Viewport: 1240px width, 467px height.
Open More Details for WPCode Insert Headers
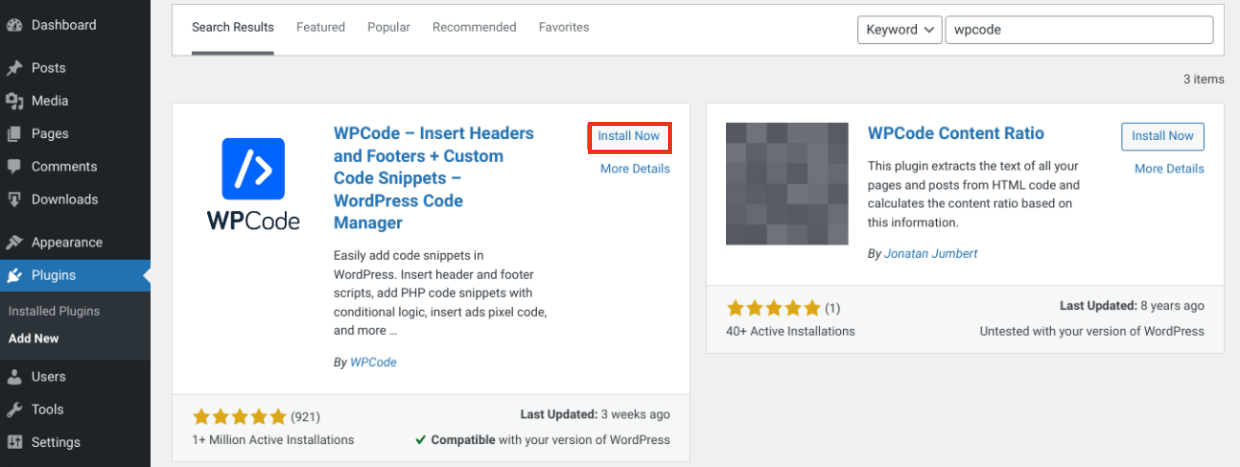635,169
